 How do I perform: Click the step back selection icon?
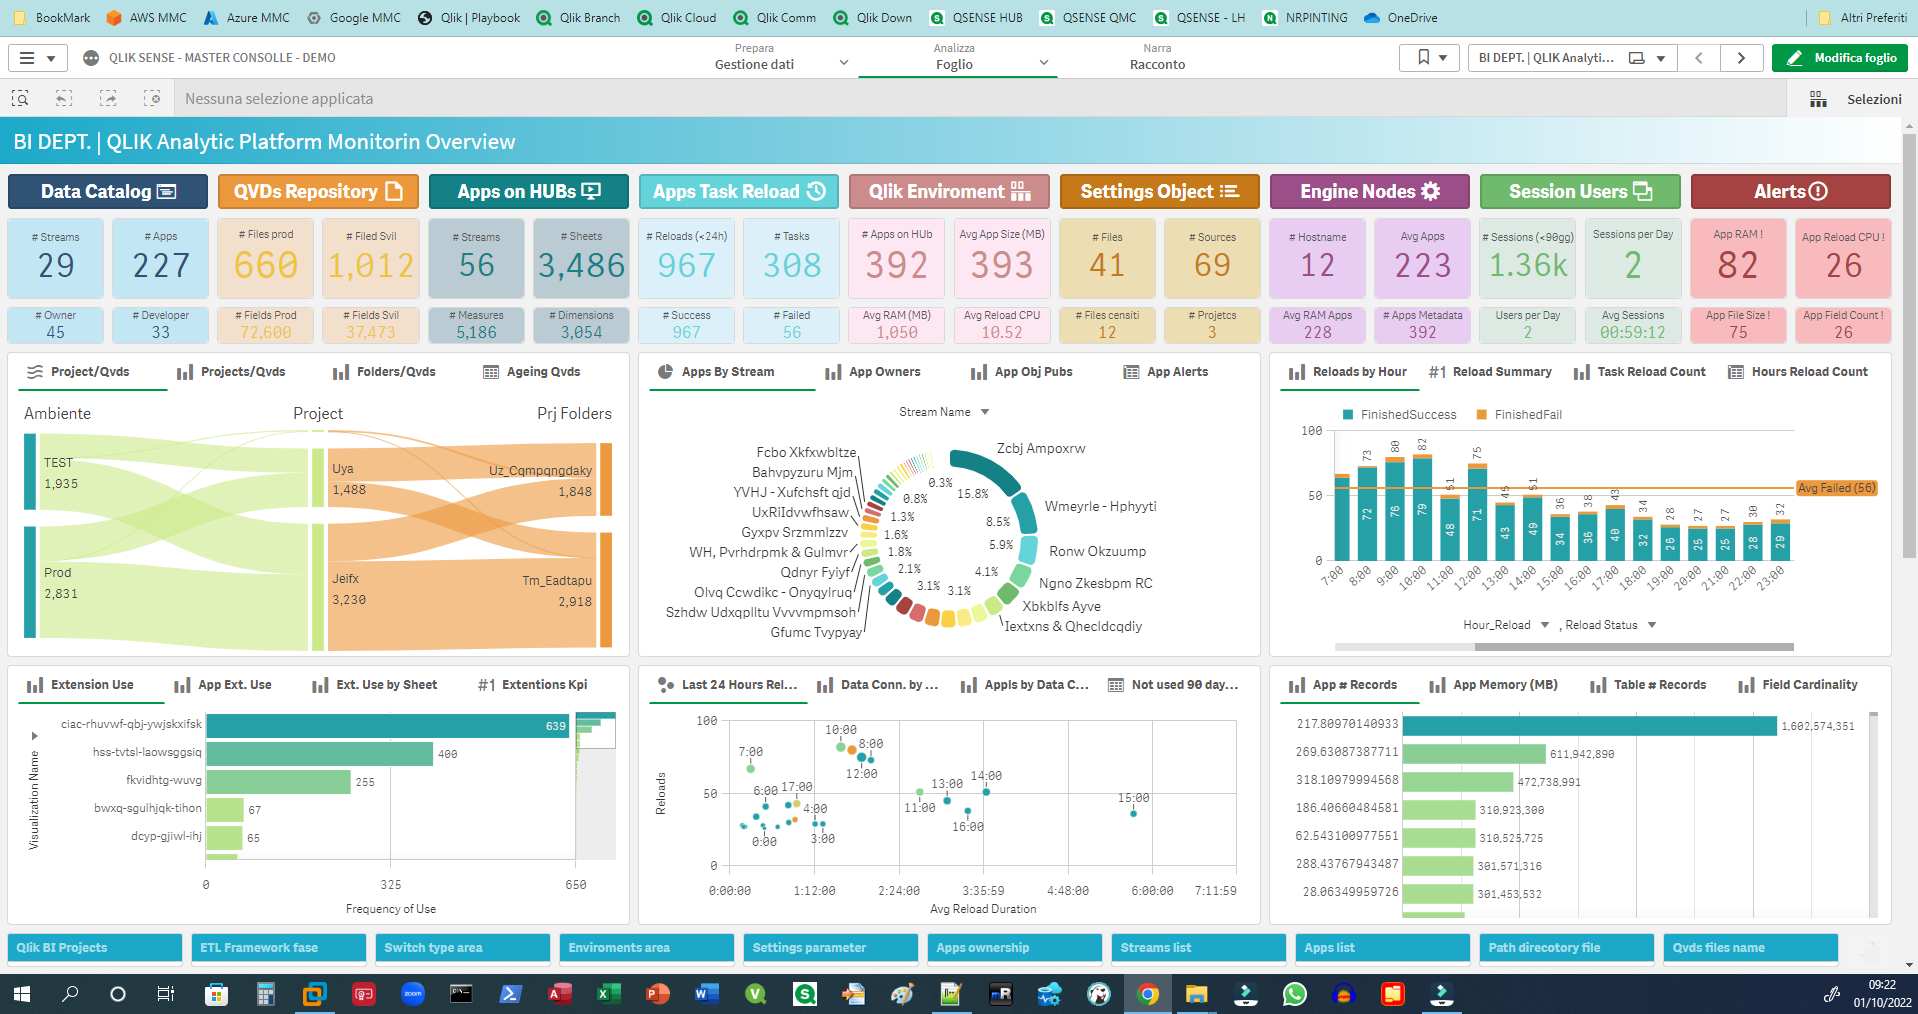click(x=63, y=98)
